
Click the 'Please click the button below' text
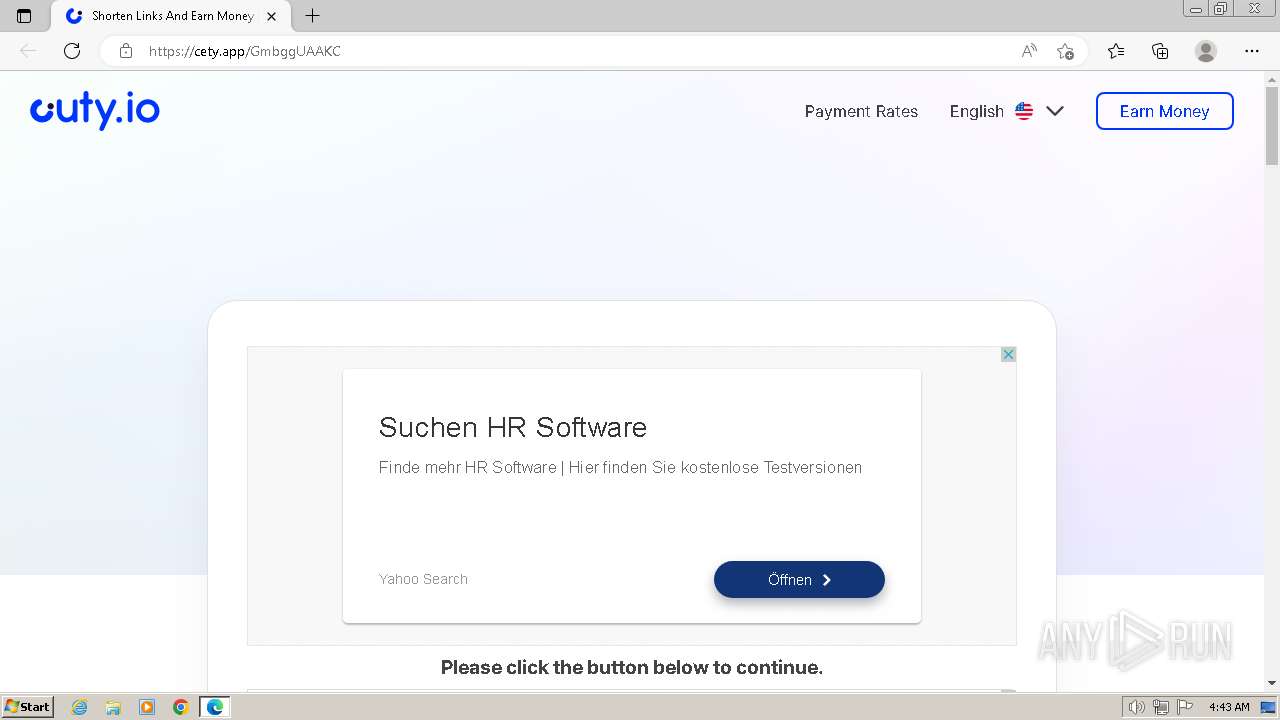pos(632,667)
